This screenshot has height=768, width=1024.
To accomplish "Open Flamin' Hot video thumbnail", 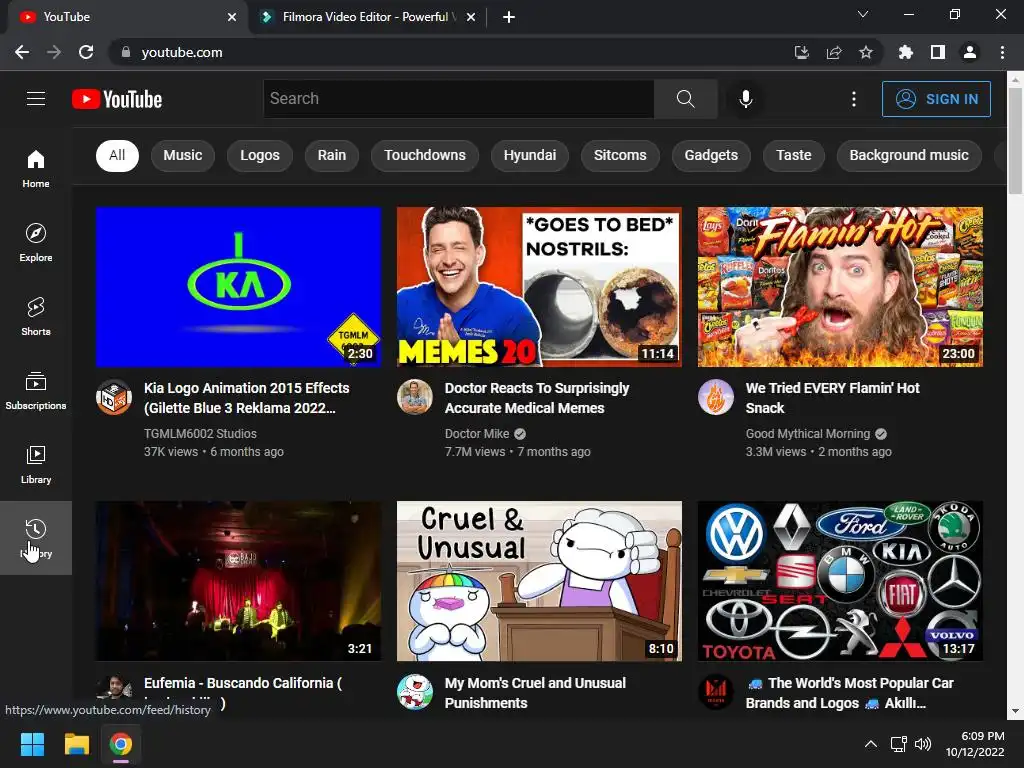I will [840, 287].
